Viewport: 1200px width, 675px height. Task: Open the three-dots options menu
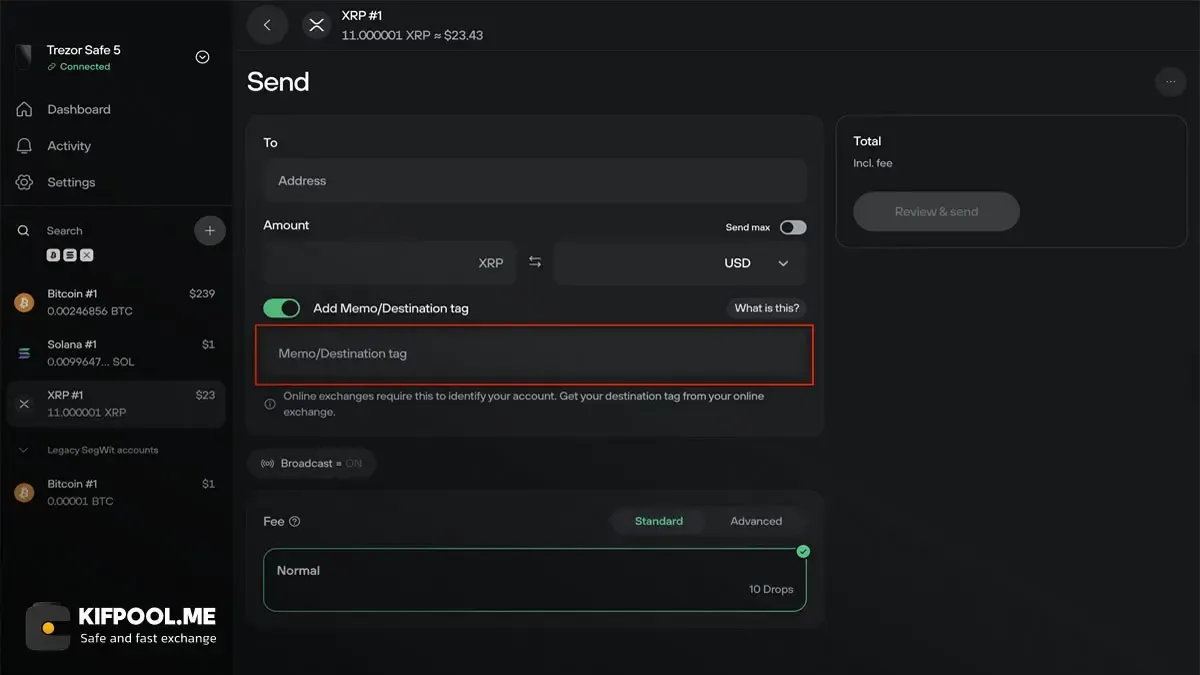tap(1170, 82)
